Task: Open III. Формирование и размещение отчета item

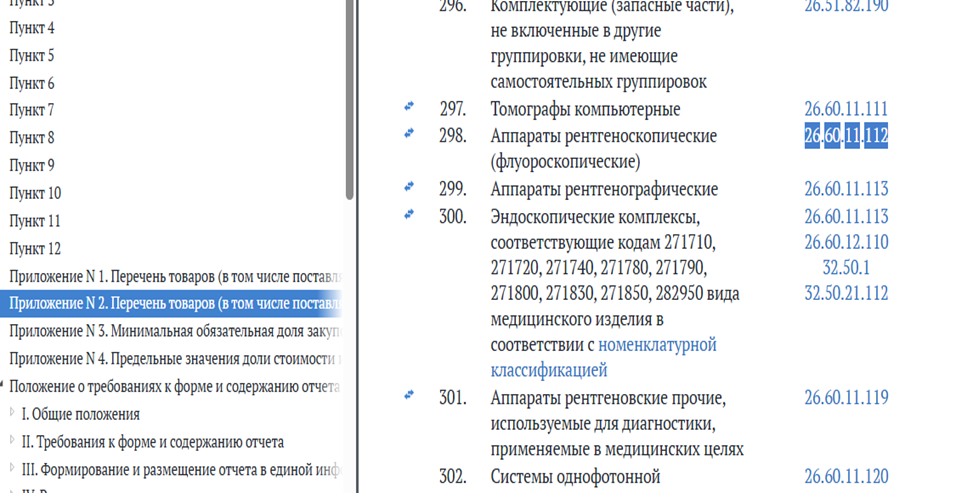Action: pyautogui.click(x=181, y=470)
